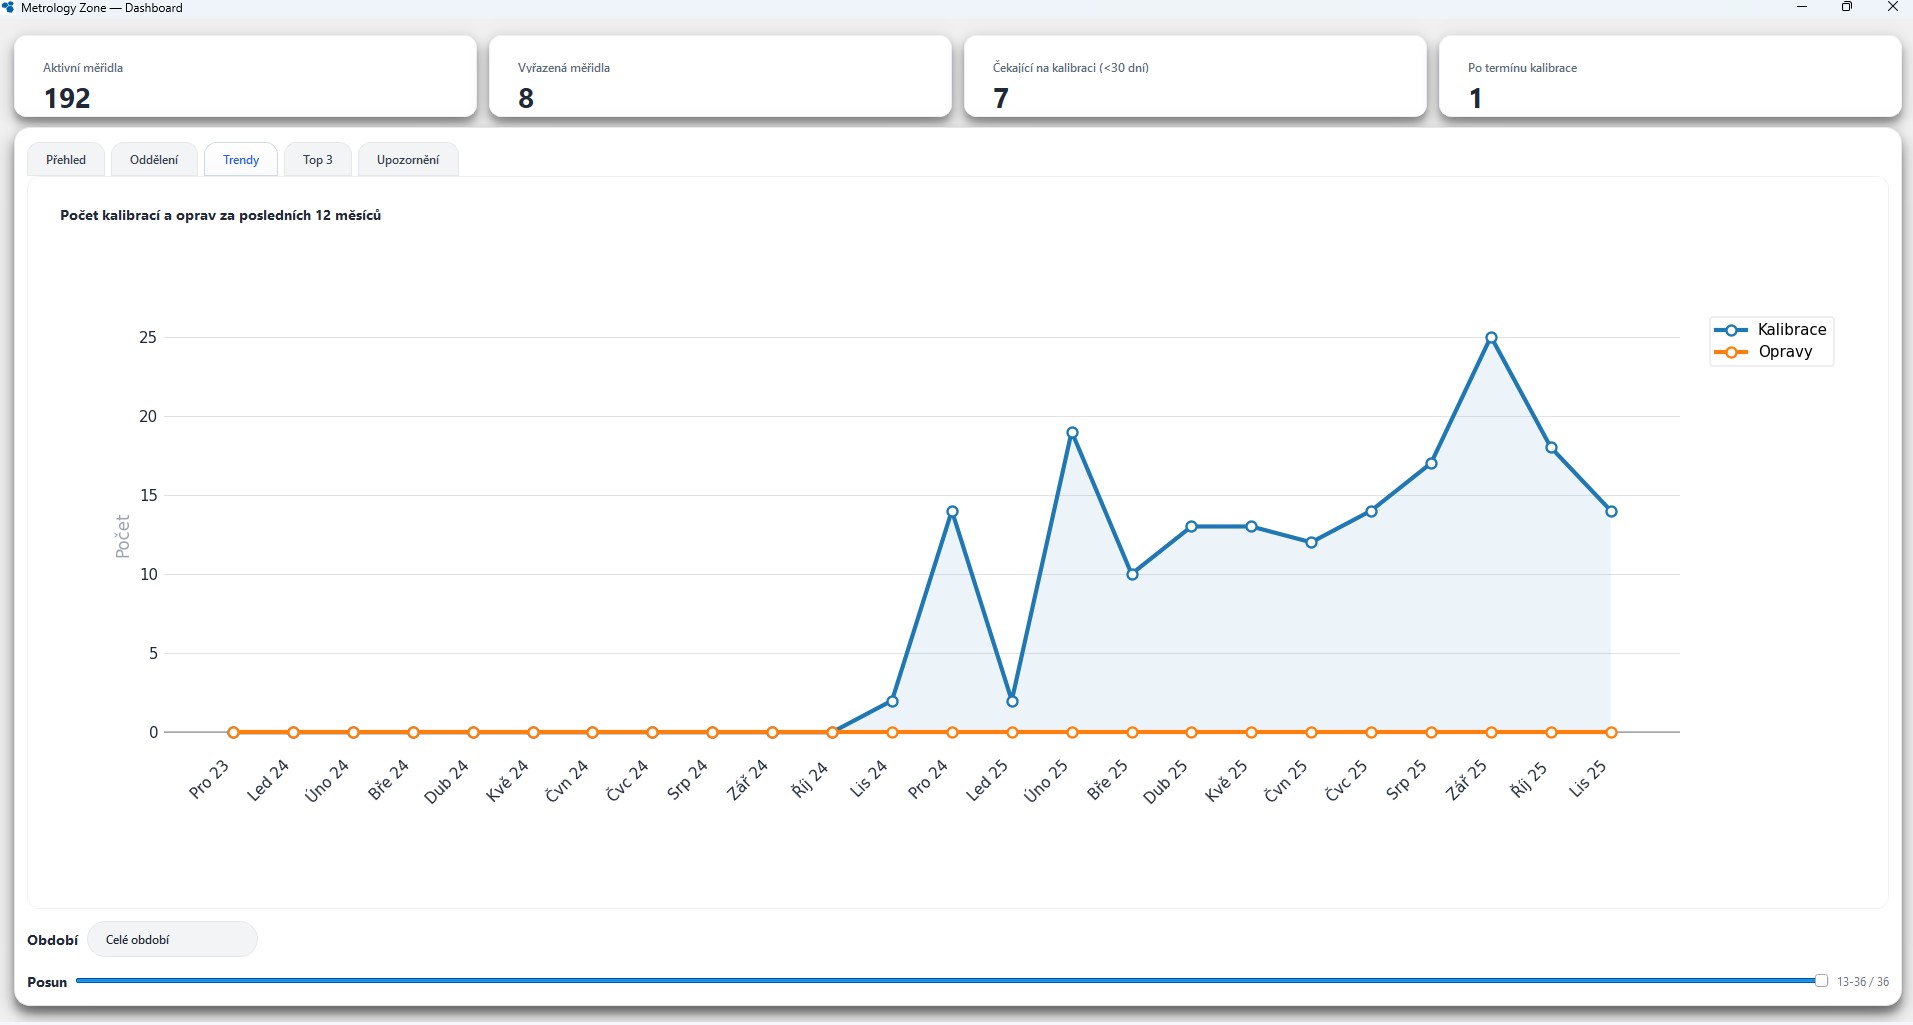The height and width of the screenshot is (1025, 1913).
Task: Toggle the Kalibrace series in the legend
Action: click(1771, 330)
